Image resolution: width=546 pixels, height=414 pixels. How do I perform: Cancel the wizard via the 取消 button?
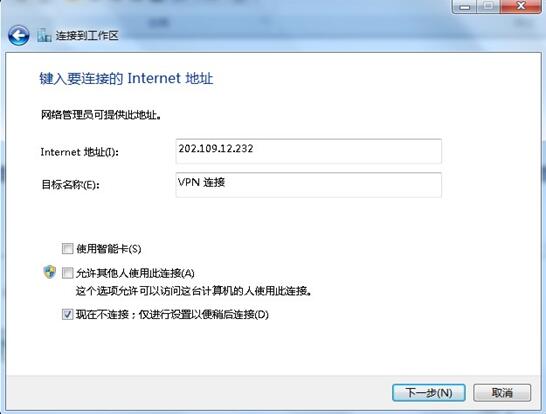[x=502, y=393]
